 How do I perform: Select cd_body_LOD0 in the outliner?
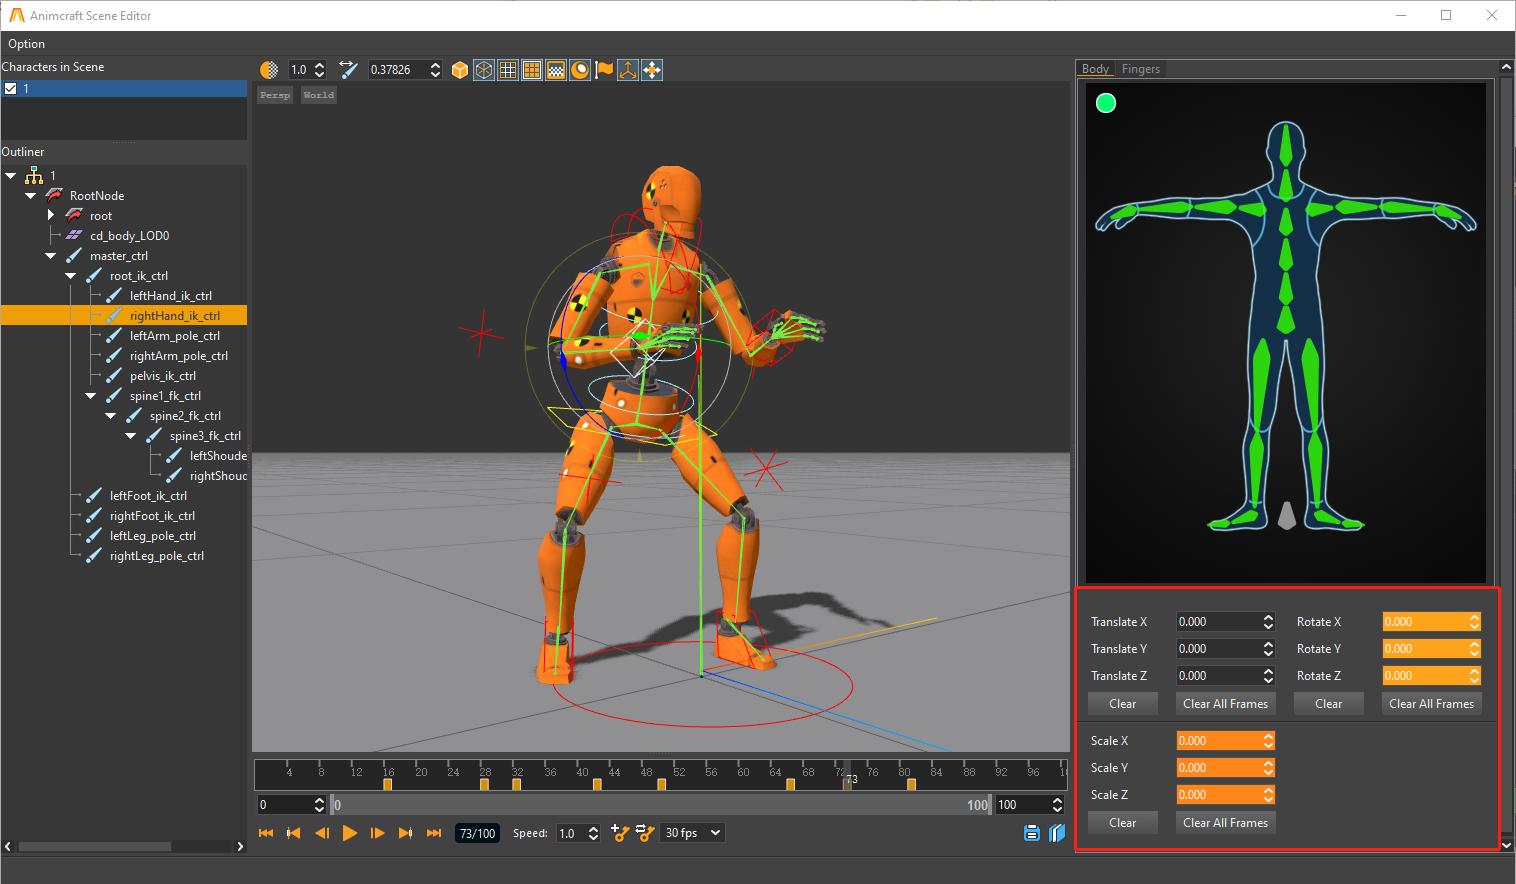[x=129, y=236]
